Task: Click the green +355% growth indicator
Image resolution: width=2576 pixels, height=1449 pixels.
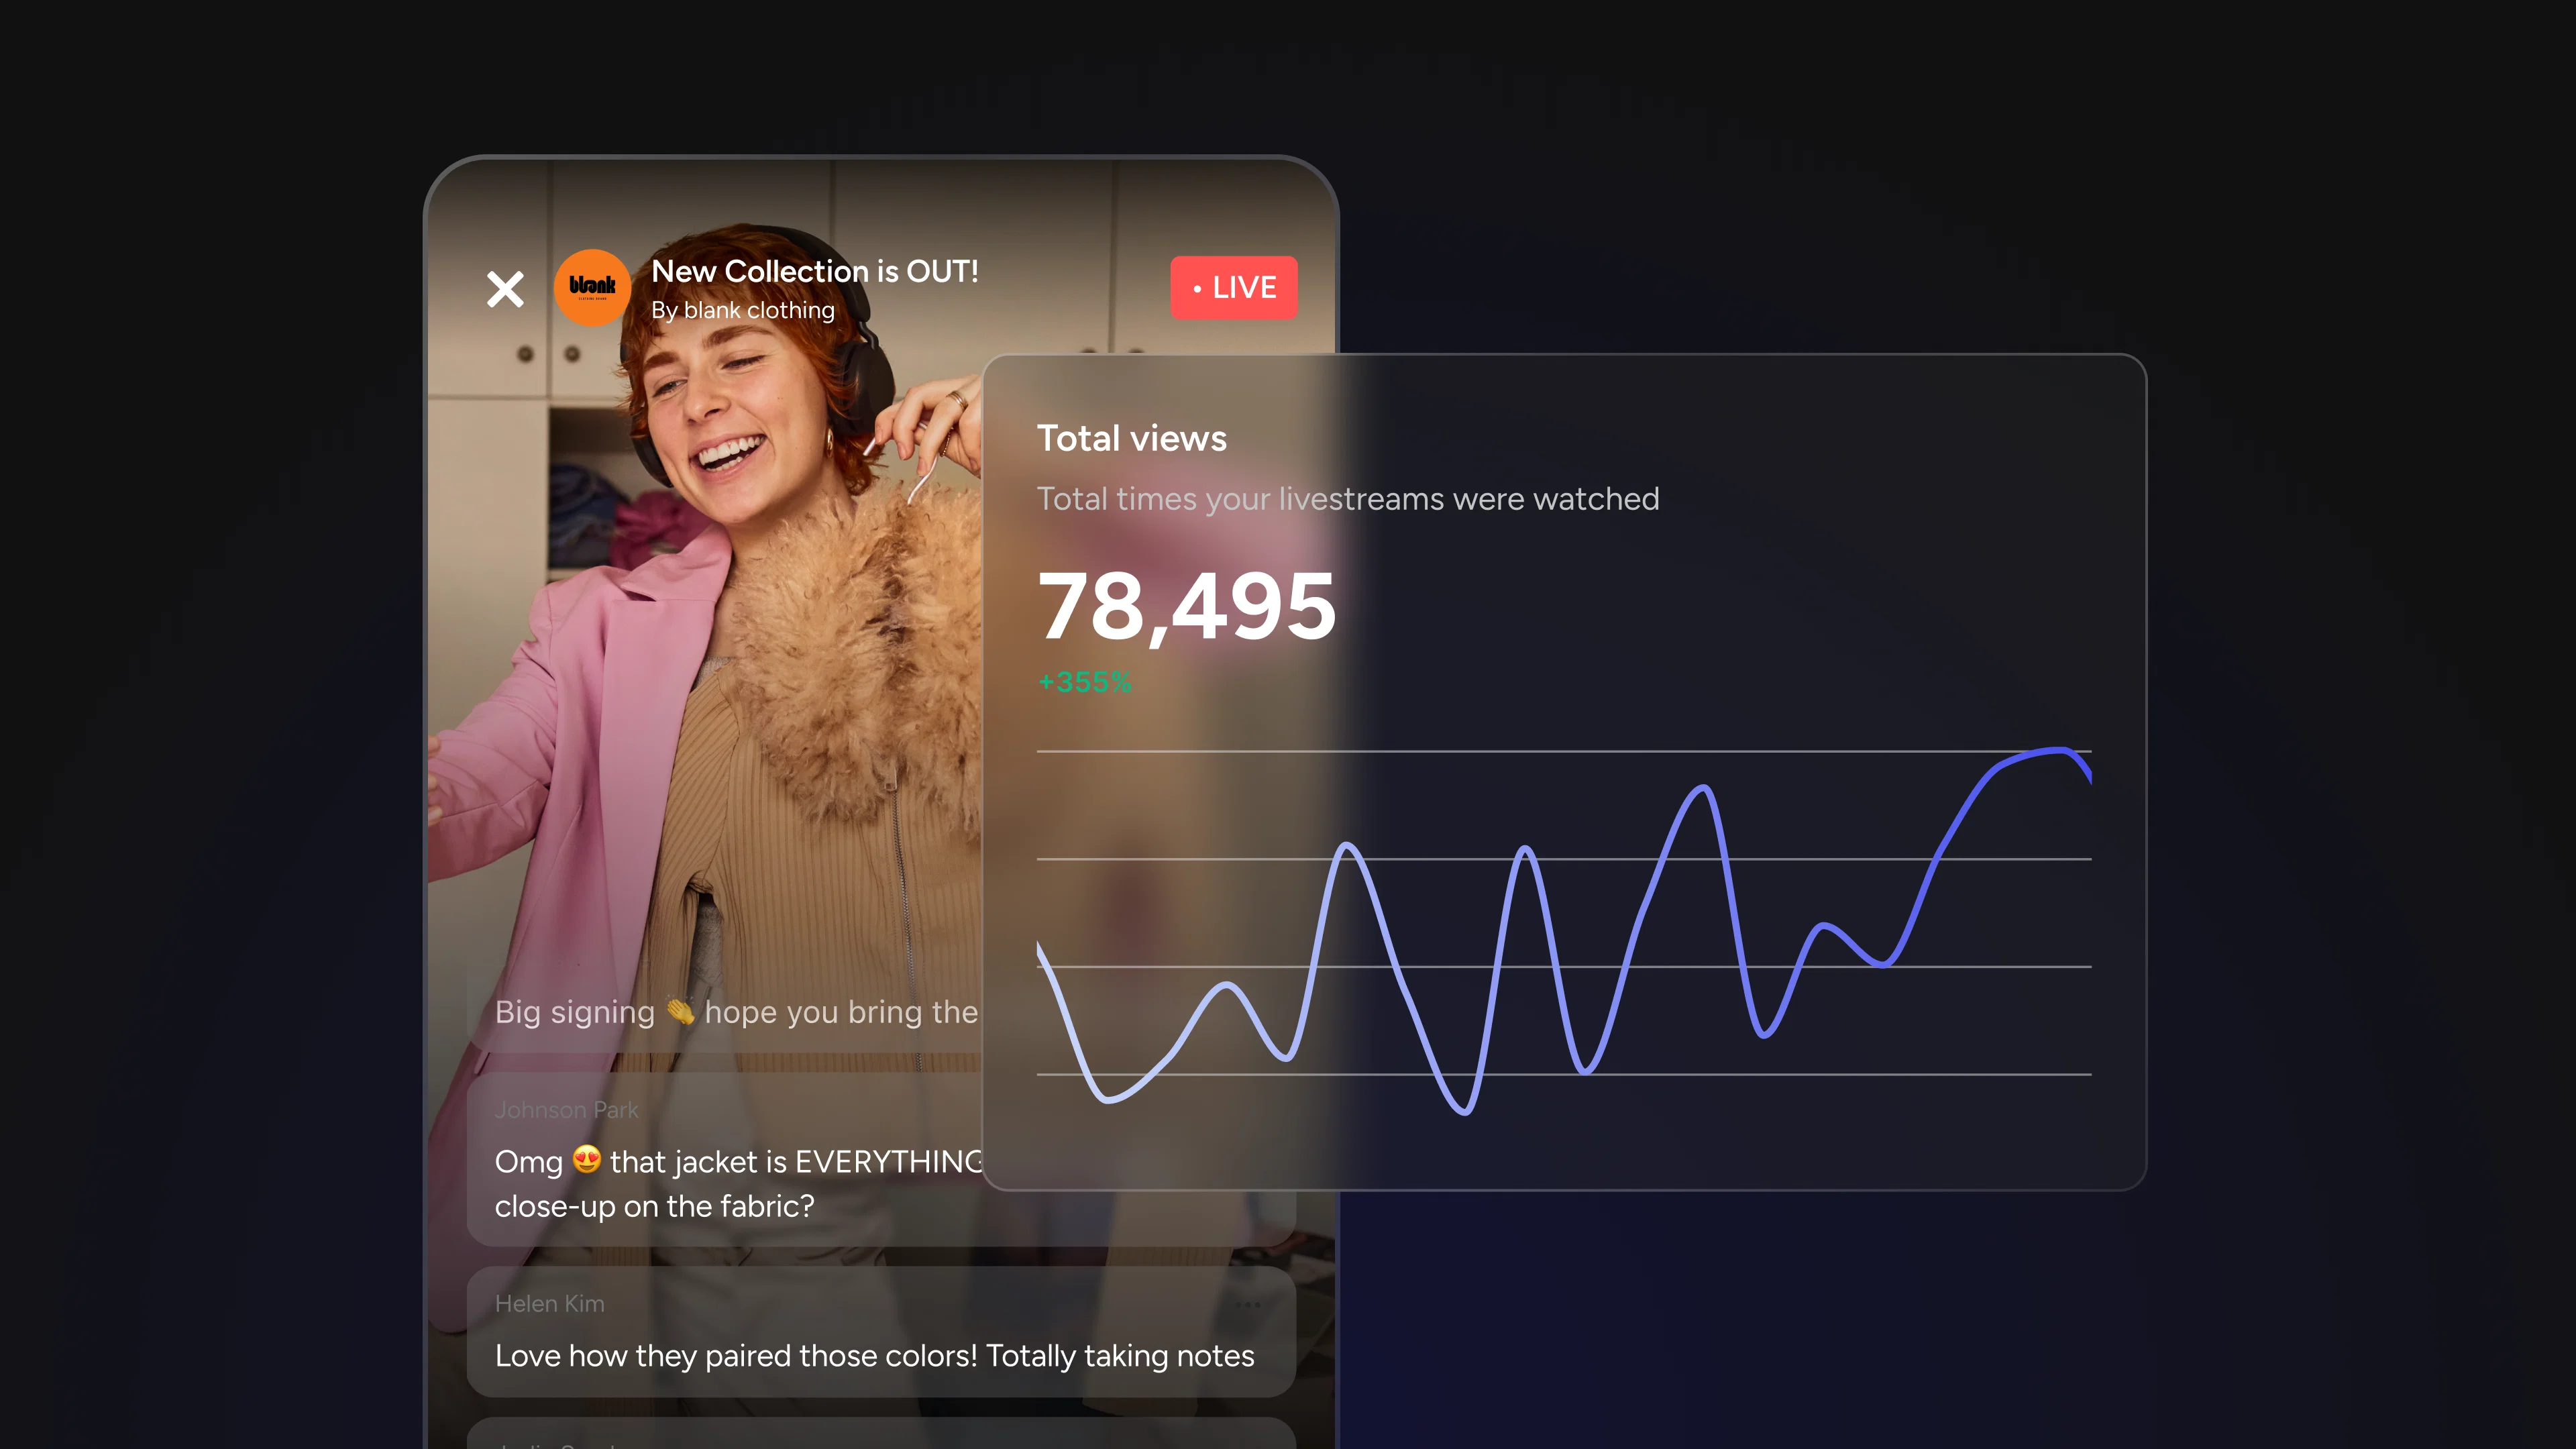Action: [1084, 682]
